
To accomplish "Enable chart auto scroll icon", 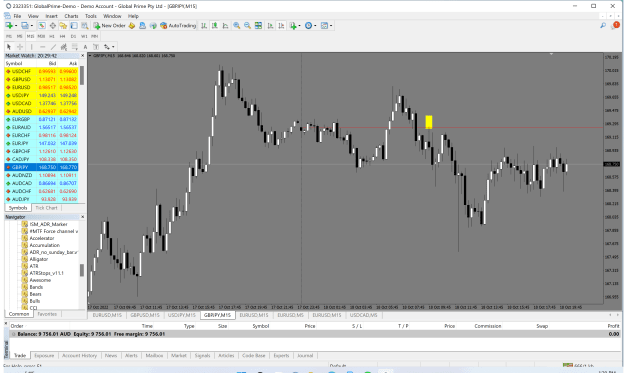I will tap(270, 26).
